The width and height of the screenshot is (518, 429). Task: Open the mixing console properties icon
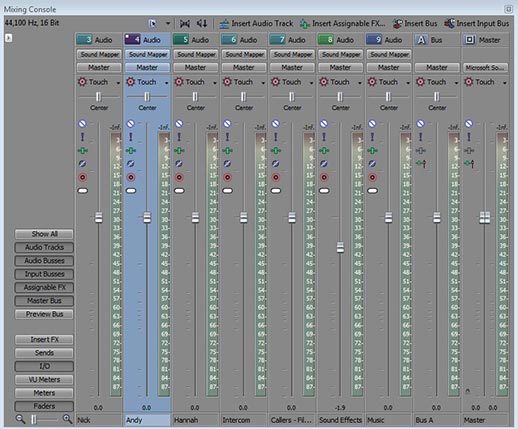click(152, 23)
